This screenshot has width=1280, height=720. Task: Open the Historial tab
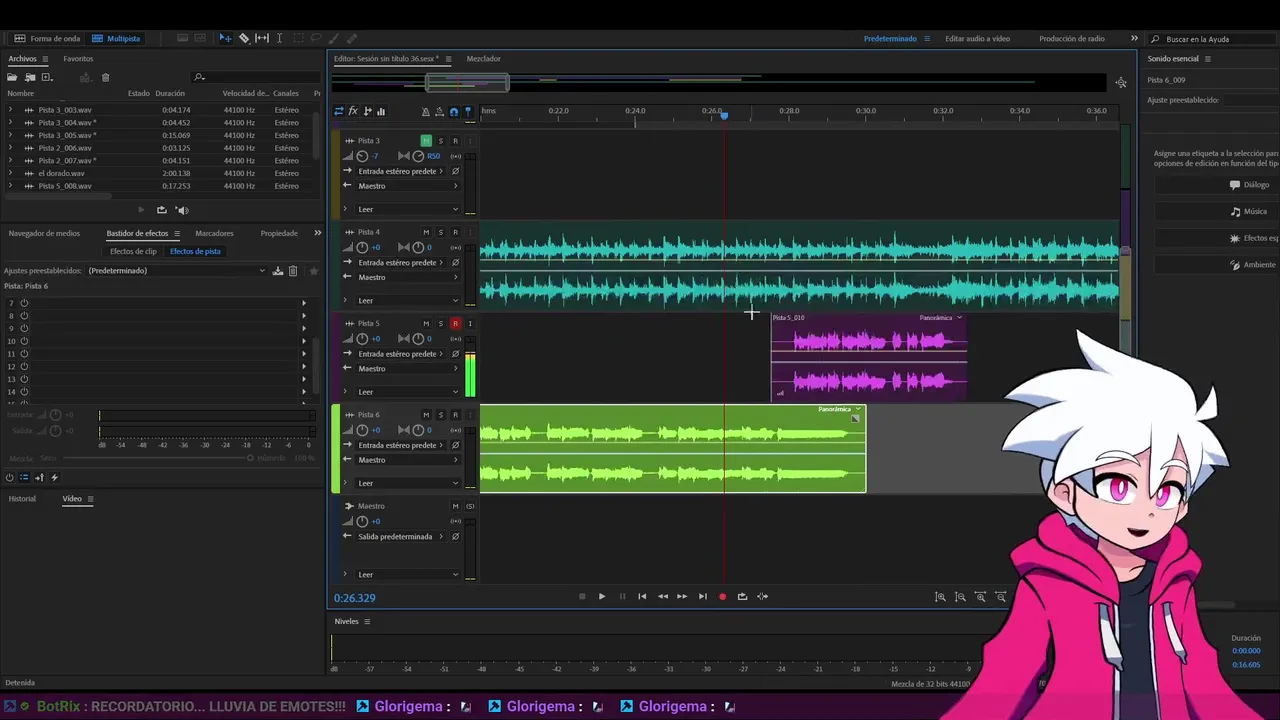pos(22,499)
